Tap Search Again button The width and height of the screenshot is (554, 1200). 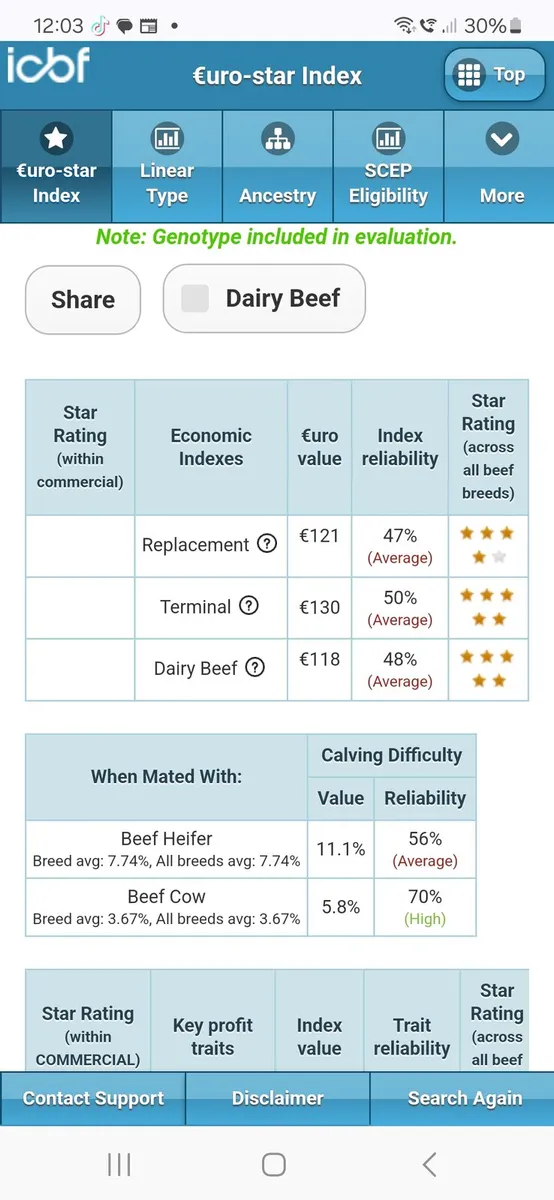464,1098
